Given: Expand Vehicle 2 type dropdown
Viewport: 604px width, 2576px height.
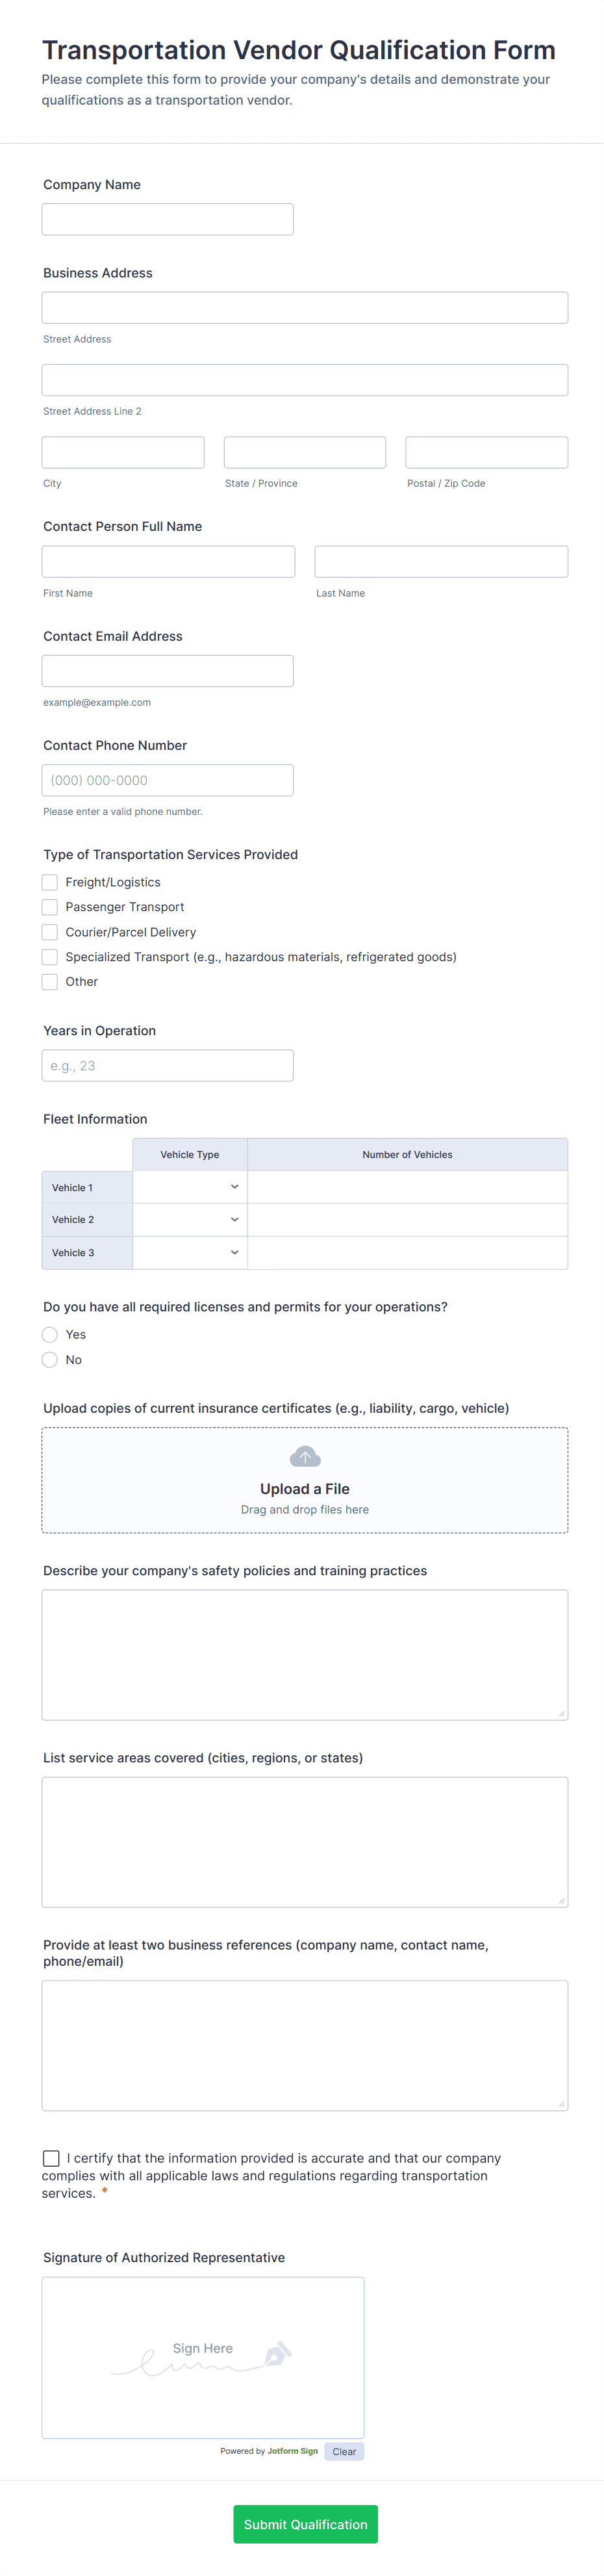Looking at the screenshot, I should pyautogui.click(x=190, y=1219).
